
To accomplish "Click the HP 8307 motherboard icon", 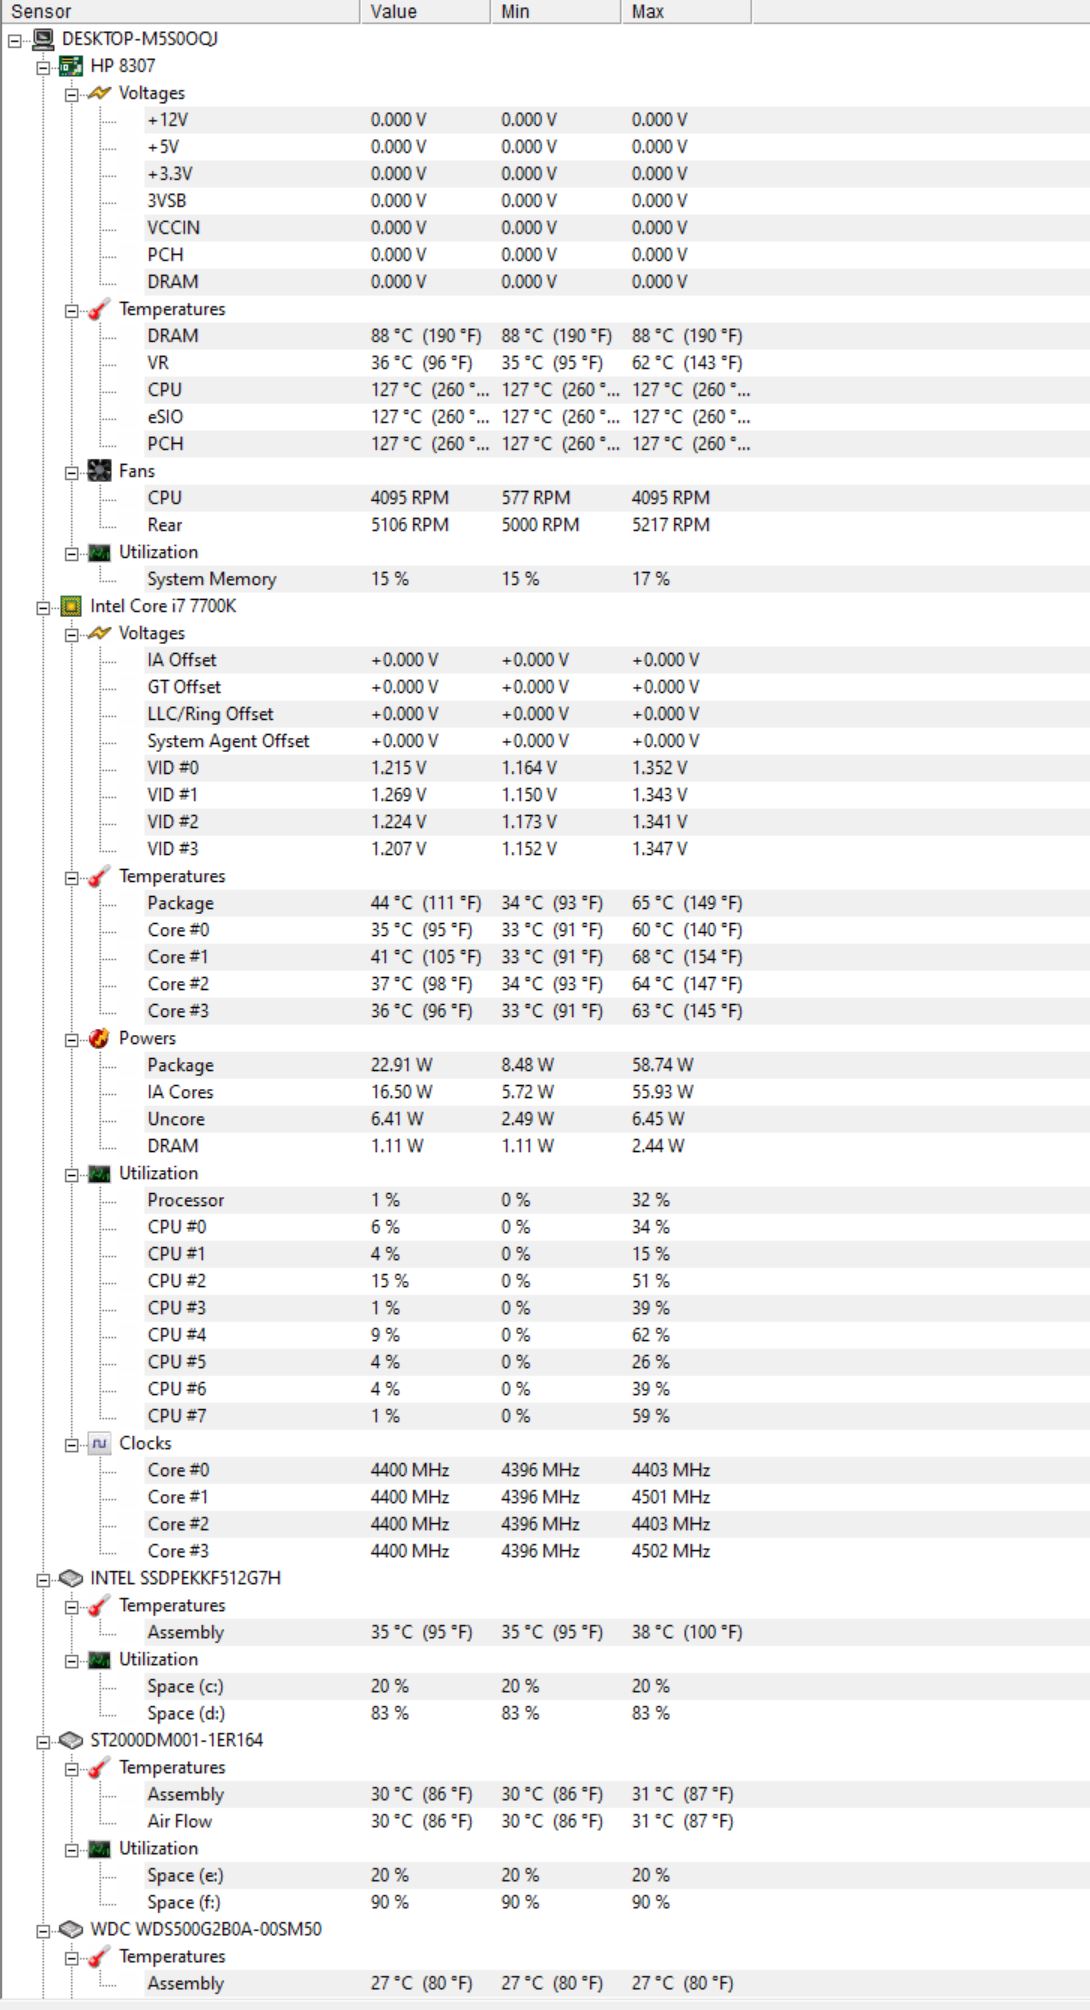I will (71, 66).
